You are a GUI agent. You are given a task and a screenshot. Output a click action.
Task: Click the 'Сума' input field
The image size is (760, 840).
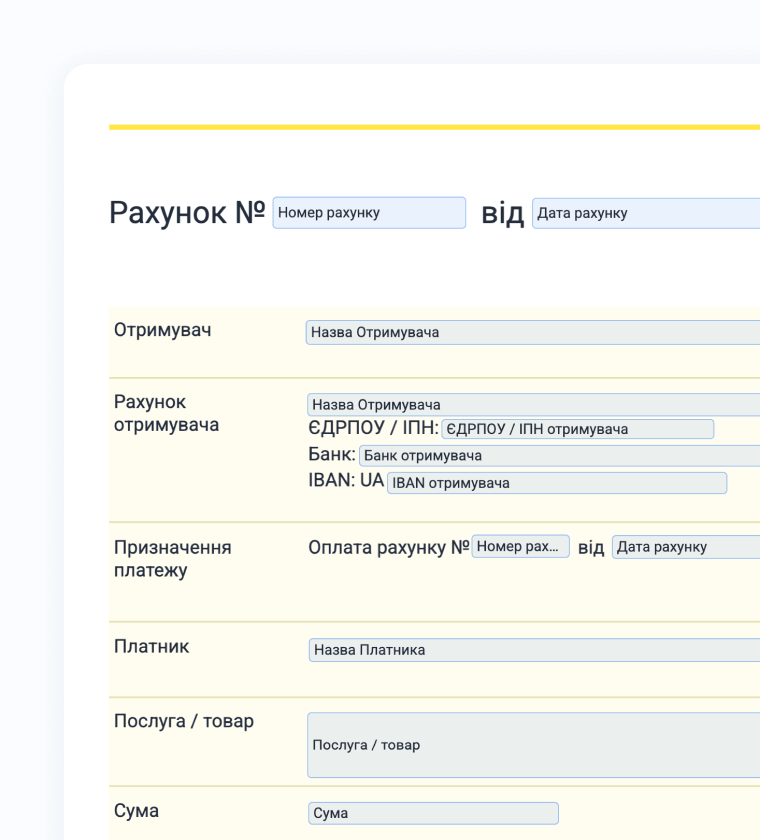click(433, 813)
